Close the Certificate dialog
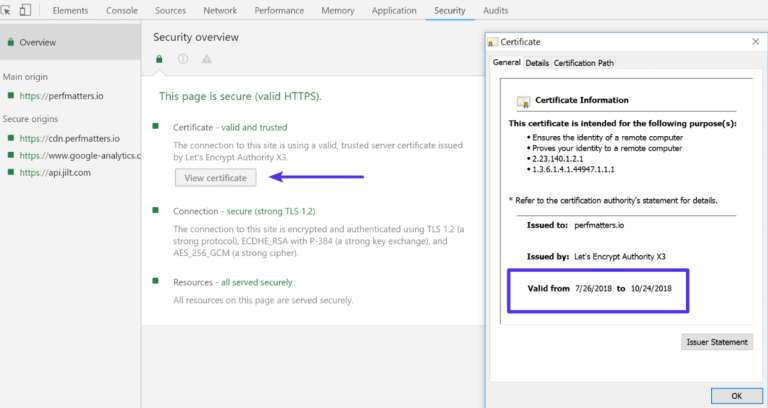The width and height of the screenshot is (768, 408). 755,42
